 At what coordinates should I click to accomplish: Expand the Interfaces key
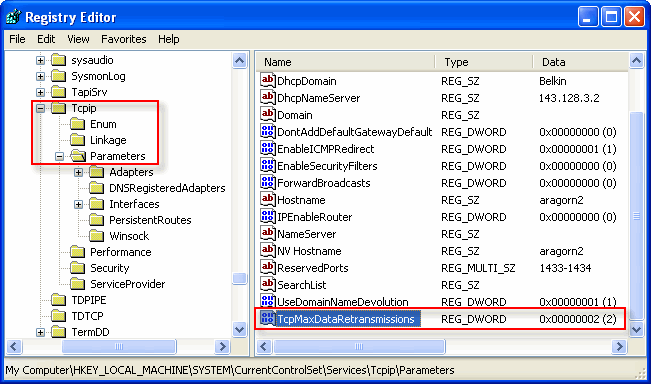(x=78, y=204)
